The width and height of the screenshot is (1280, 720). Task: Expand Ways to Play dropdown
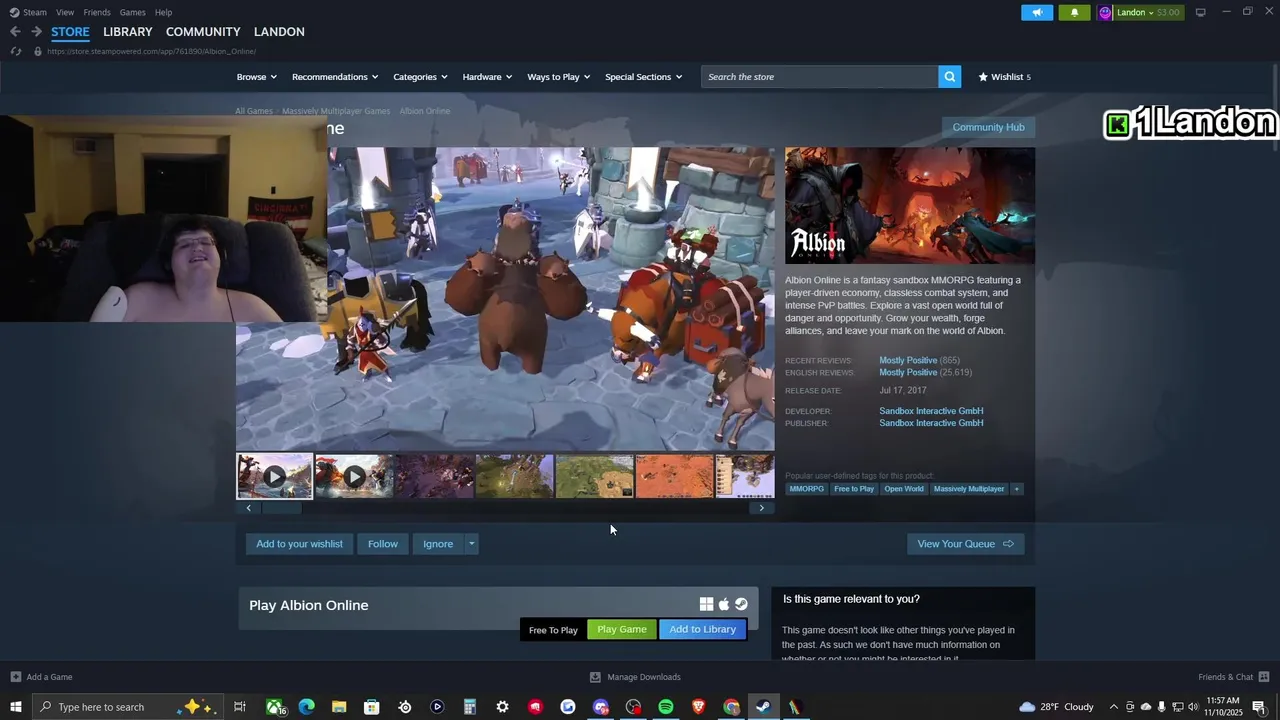click(x=559, y=77)
